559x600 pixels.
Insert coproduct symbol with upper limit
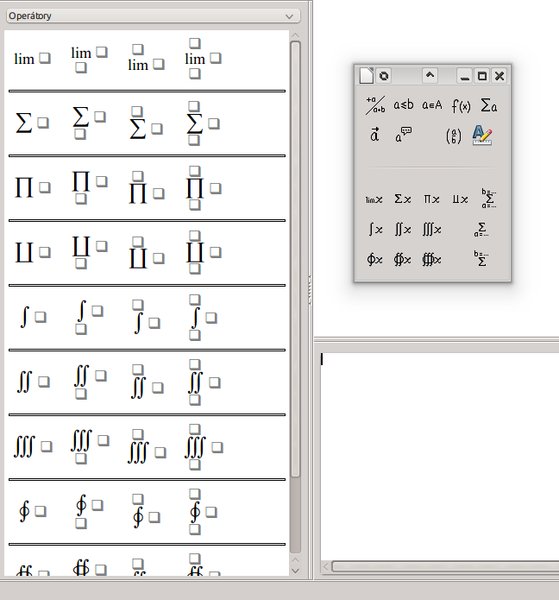pos(146,253)
